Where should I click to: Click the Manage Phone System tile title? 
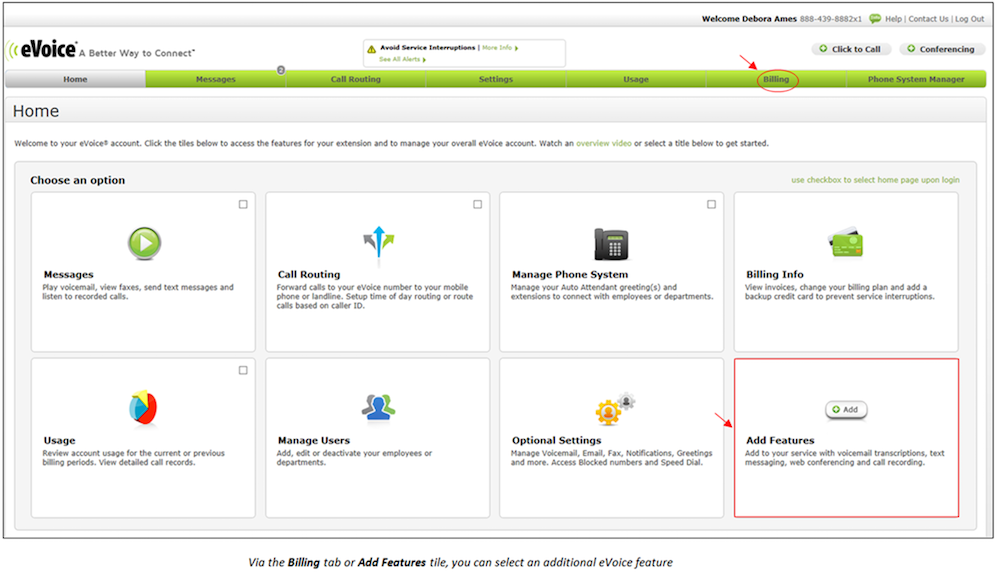tap(570, 275)
